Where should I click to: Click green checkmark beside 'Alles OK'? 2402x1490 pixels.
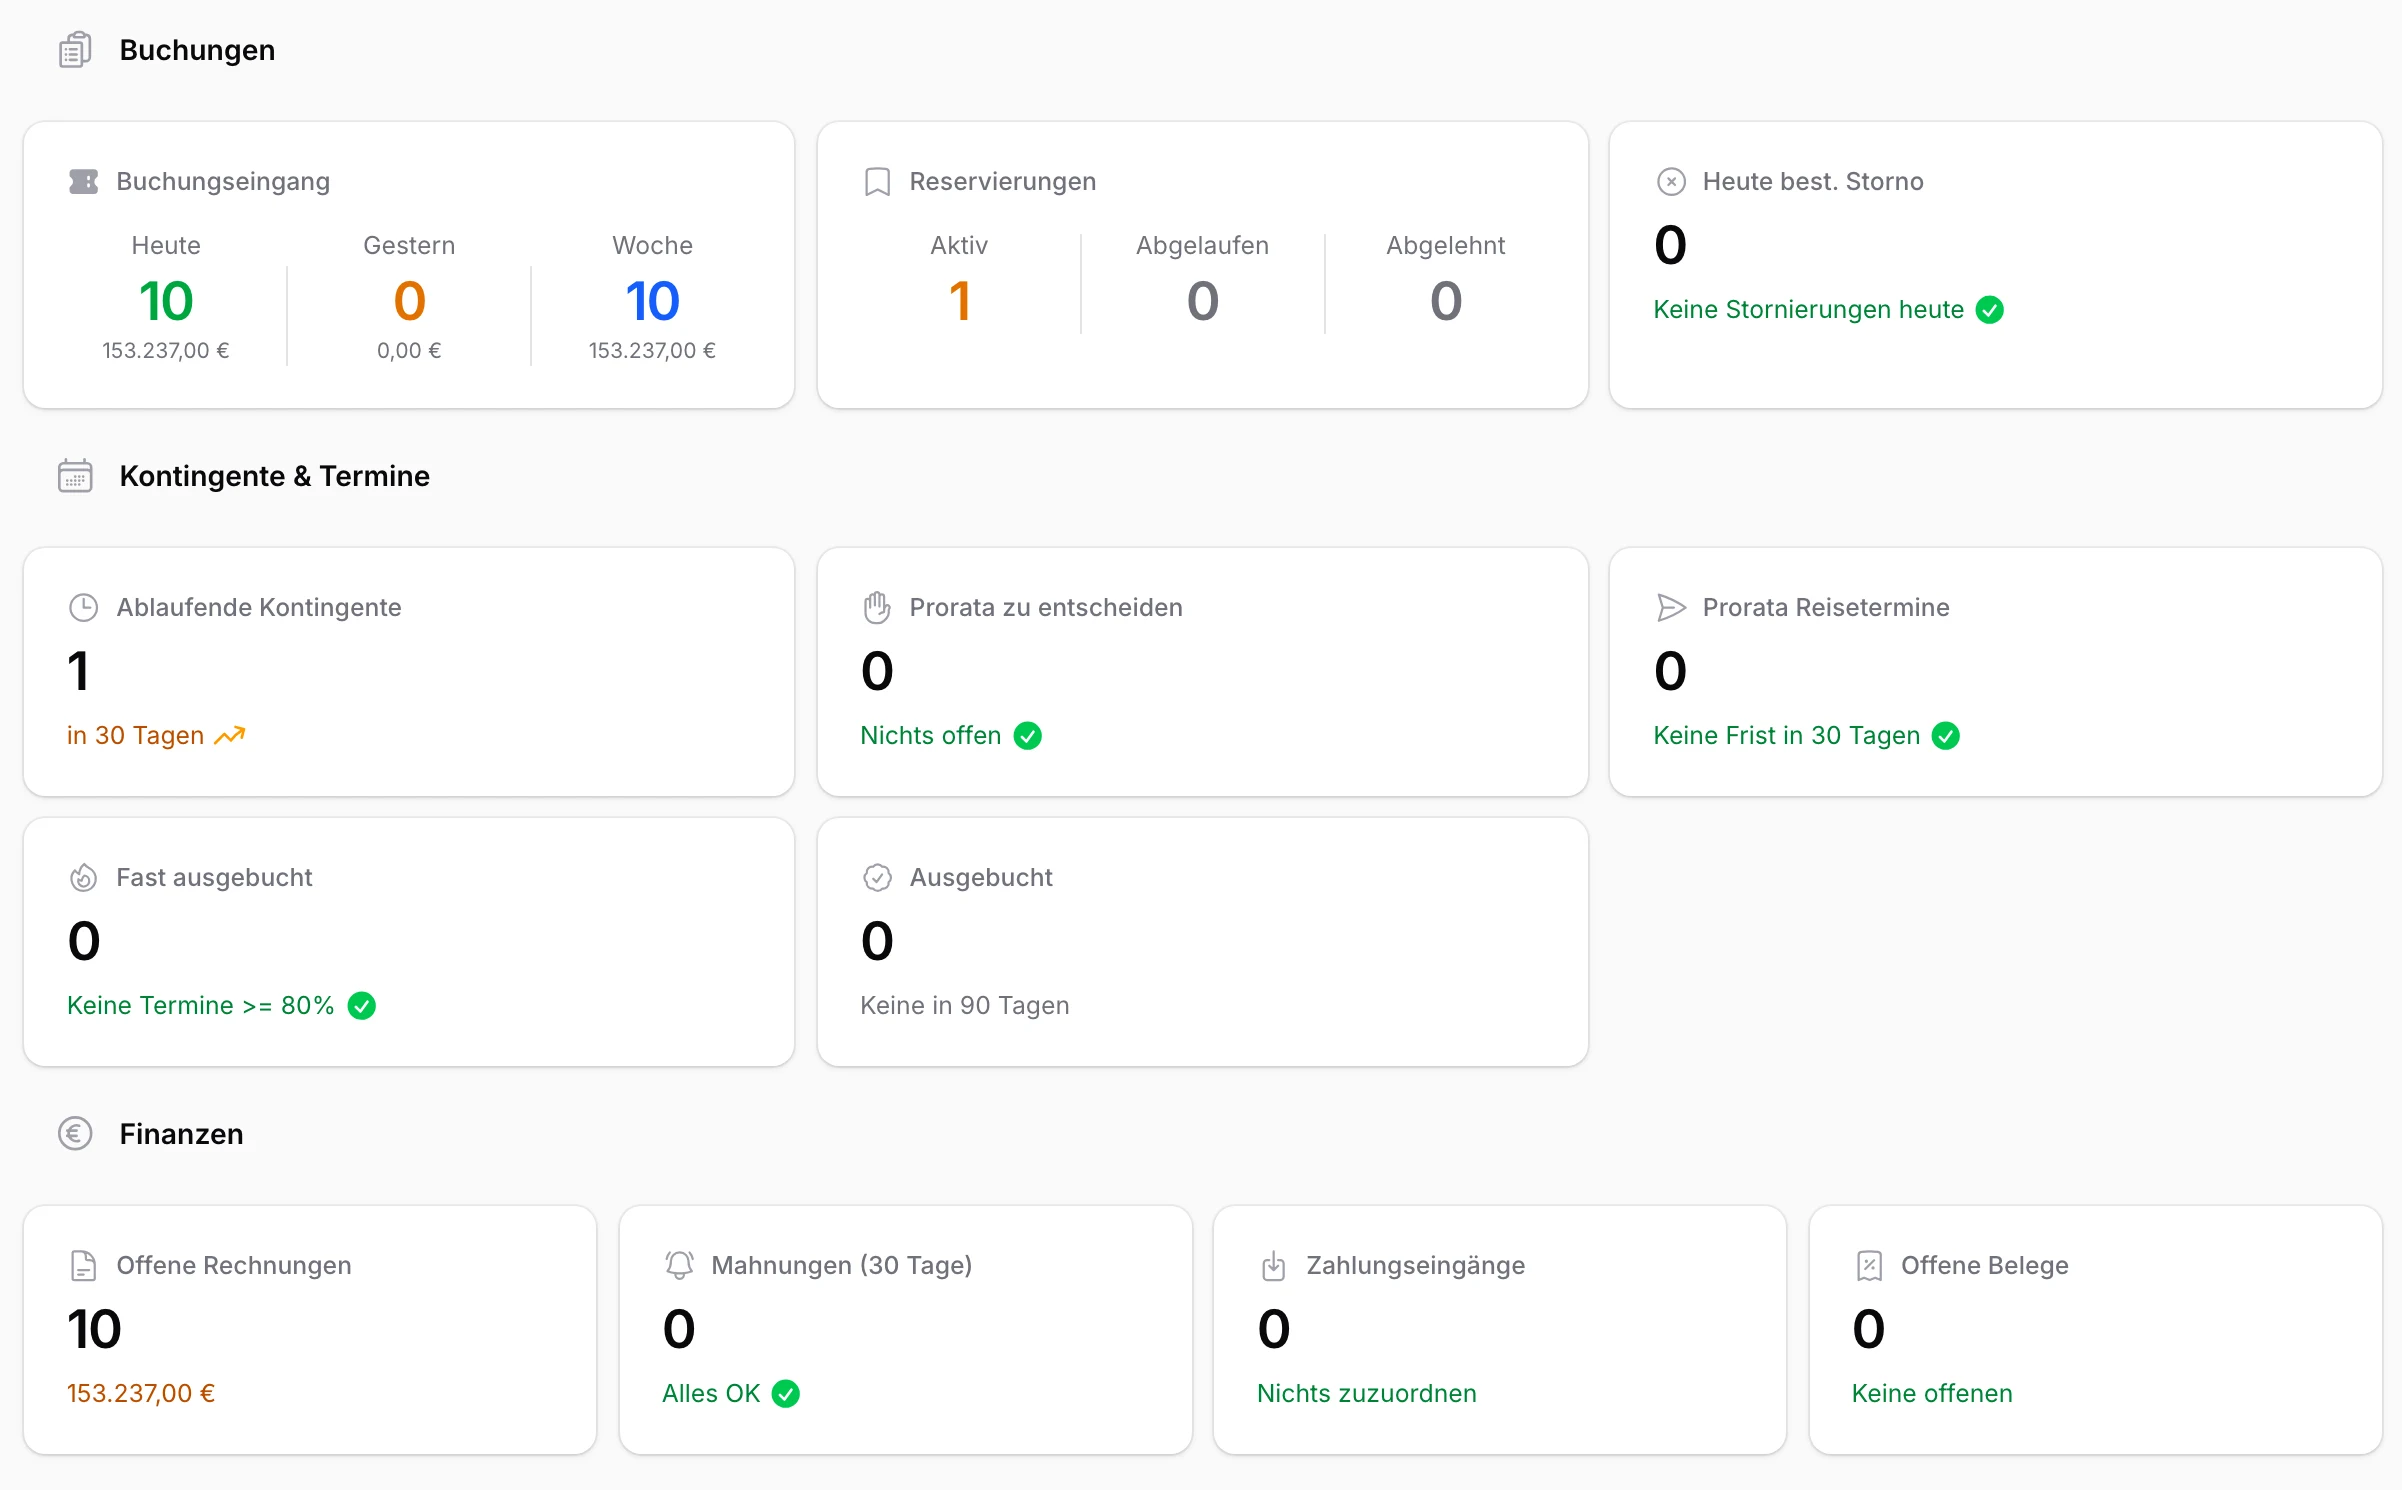pos(786,1394)
